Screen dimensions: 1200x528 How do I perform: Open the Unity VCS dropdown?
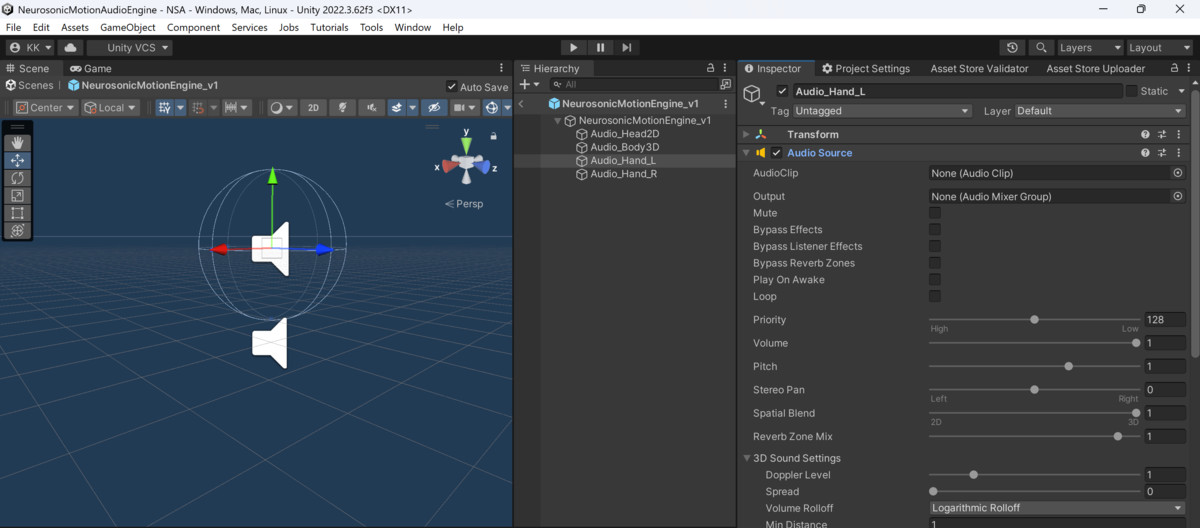(x=130, y=47)
